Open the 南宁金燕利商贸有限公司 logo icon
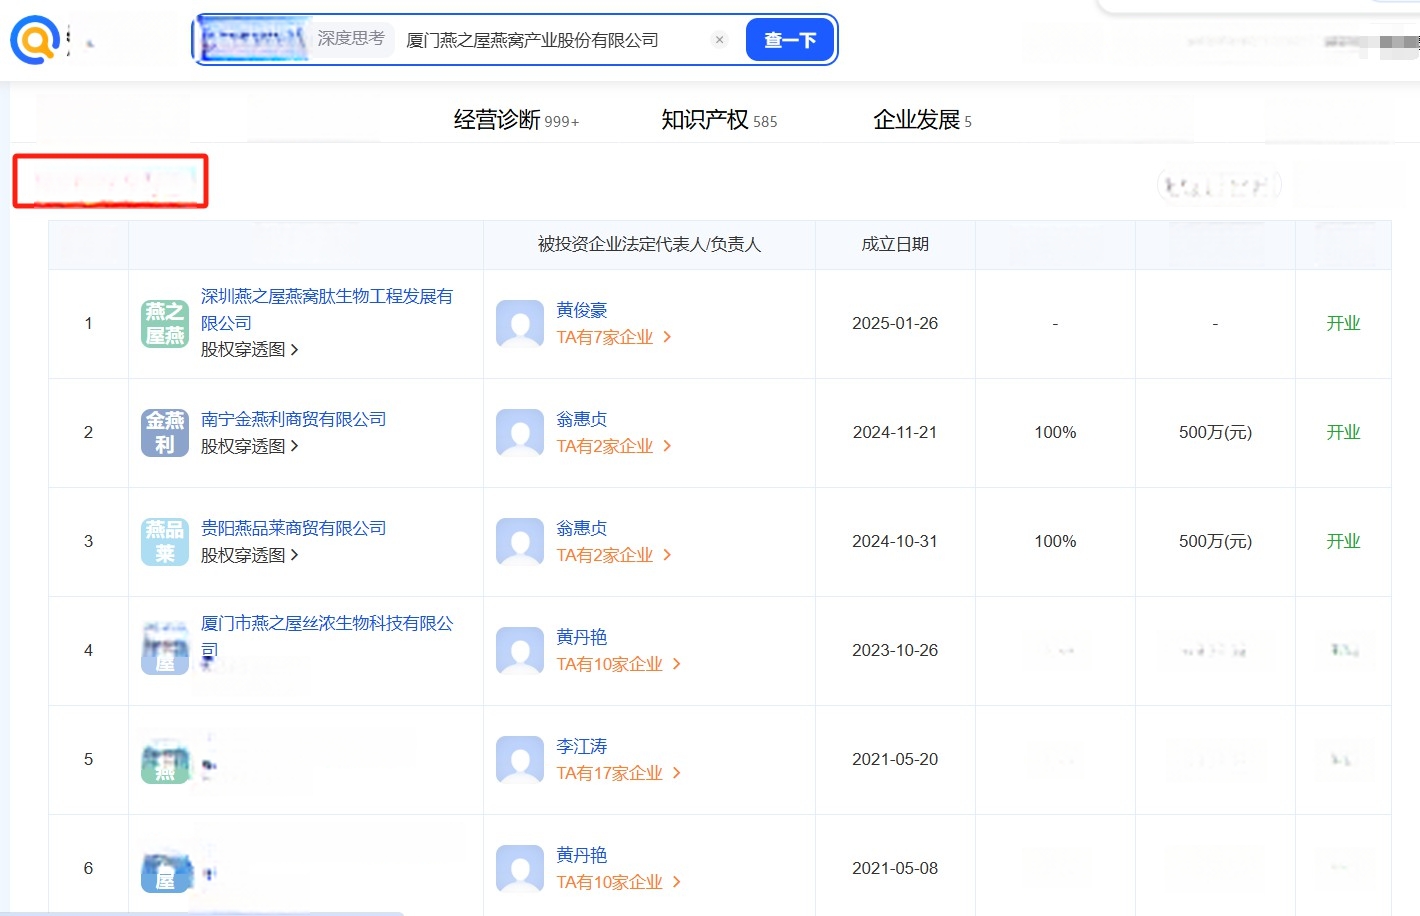The width and height of the screenshot is (1420, 916). coord(165,433)
